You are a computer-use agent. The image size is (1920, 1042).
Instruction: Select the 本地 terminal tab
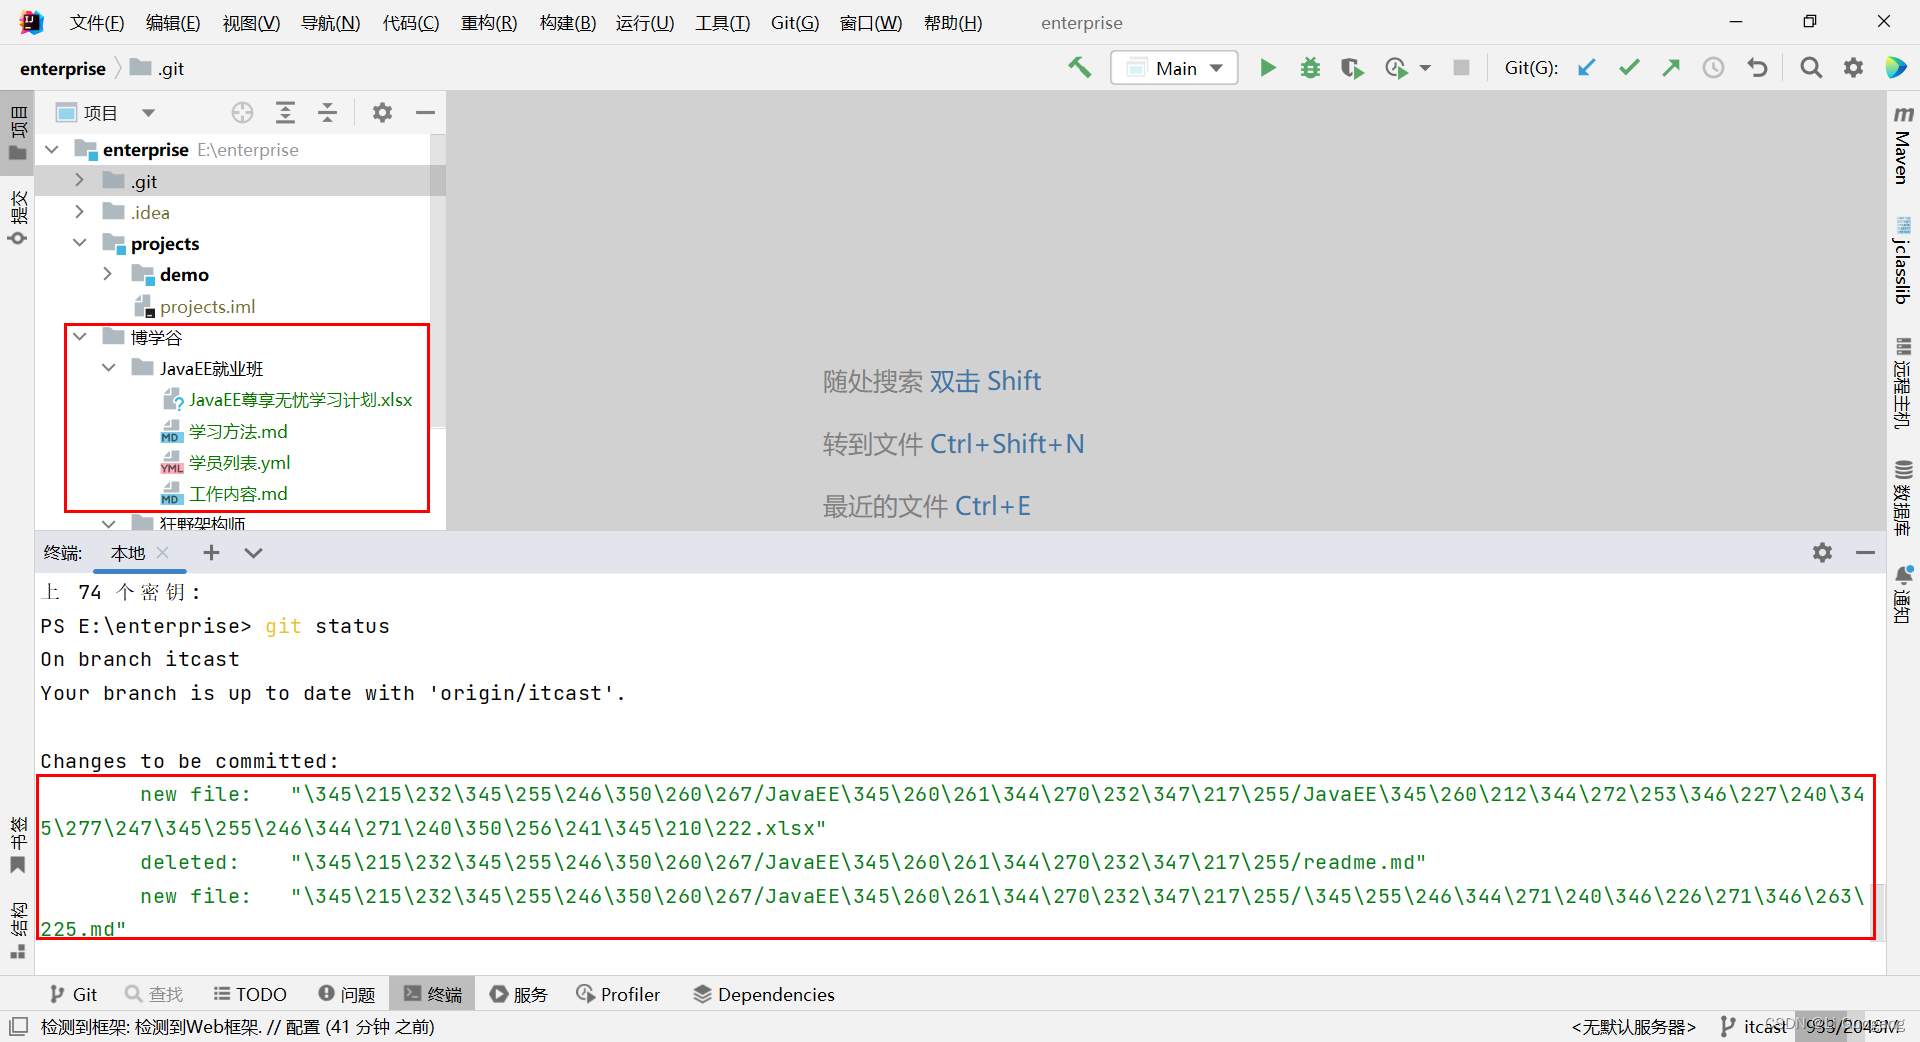128,552
